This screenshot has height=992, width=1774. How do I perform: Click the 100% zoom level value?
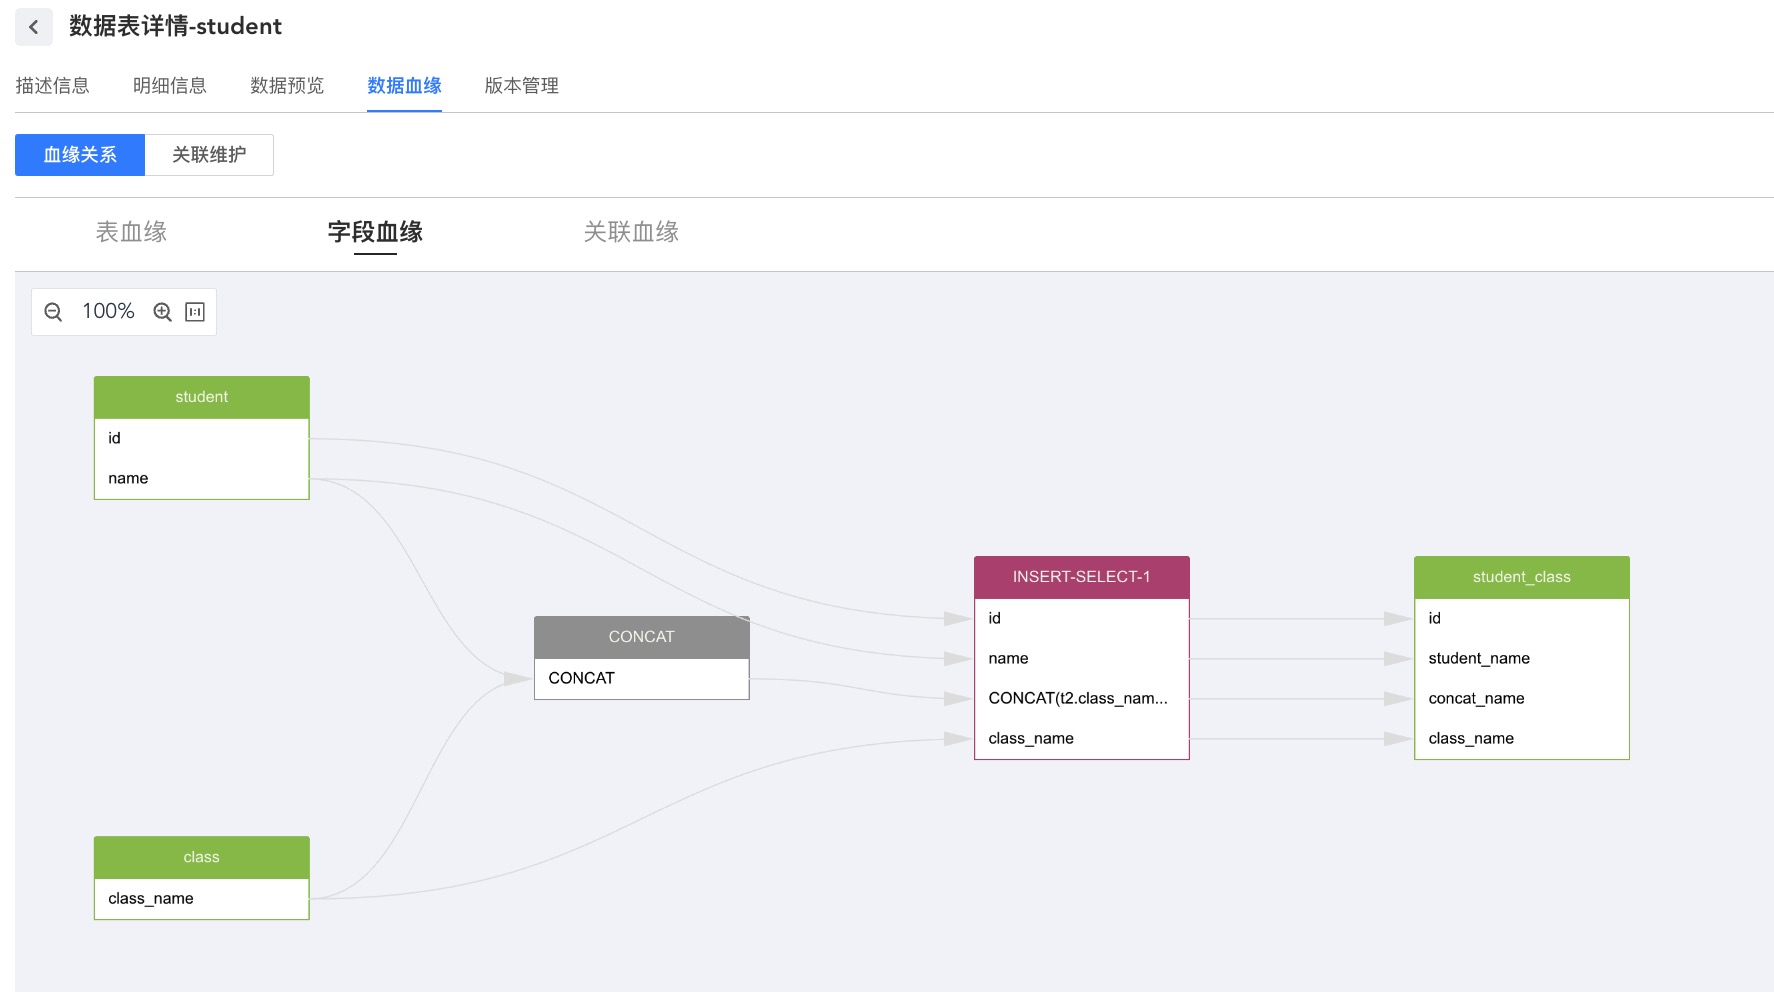point(108,311)
